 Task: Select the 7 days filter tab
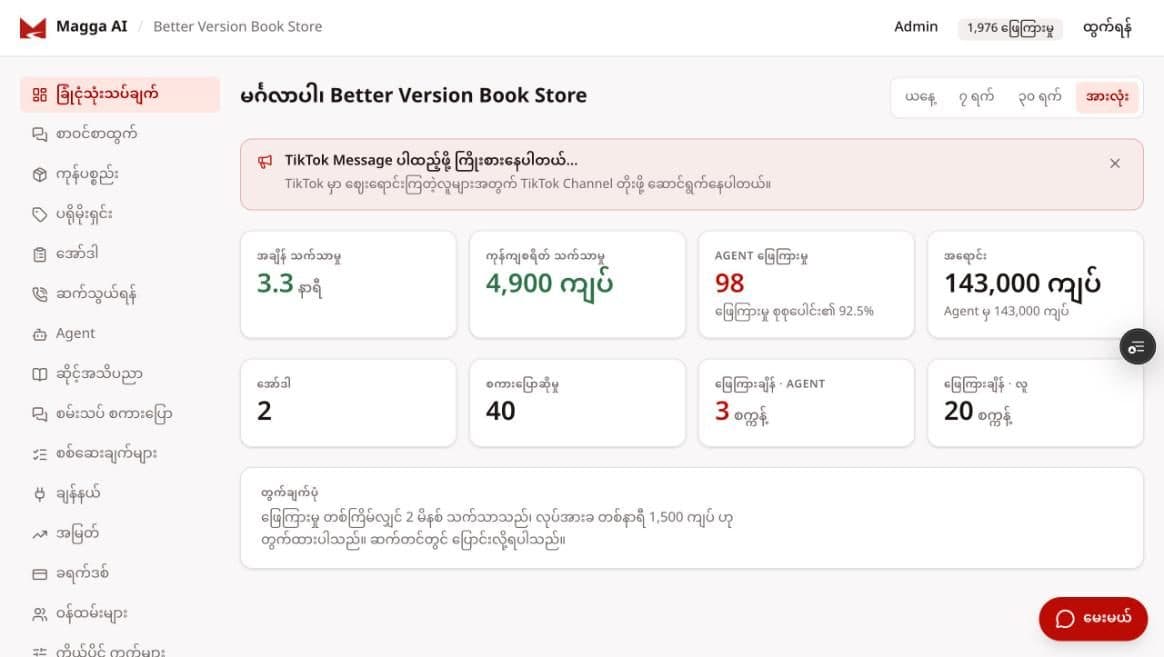pos(975,97)
